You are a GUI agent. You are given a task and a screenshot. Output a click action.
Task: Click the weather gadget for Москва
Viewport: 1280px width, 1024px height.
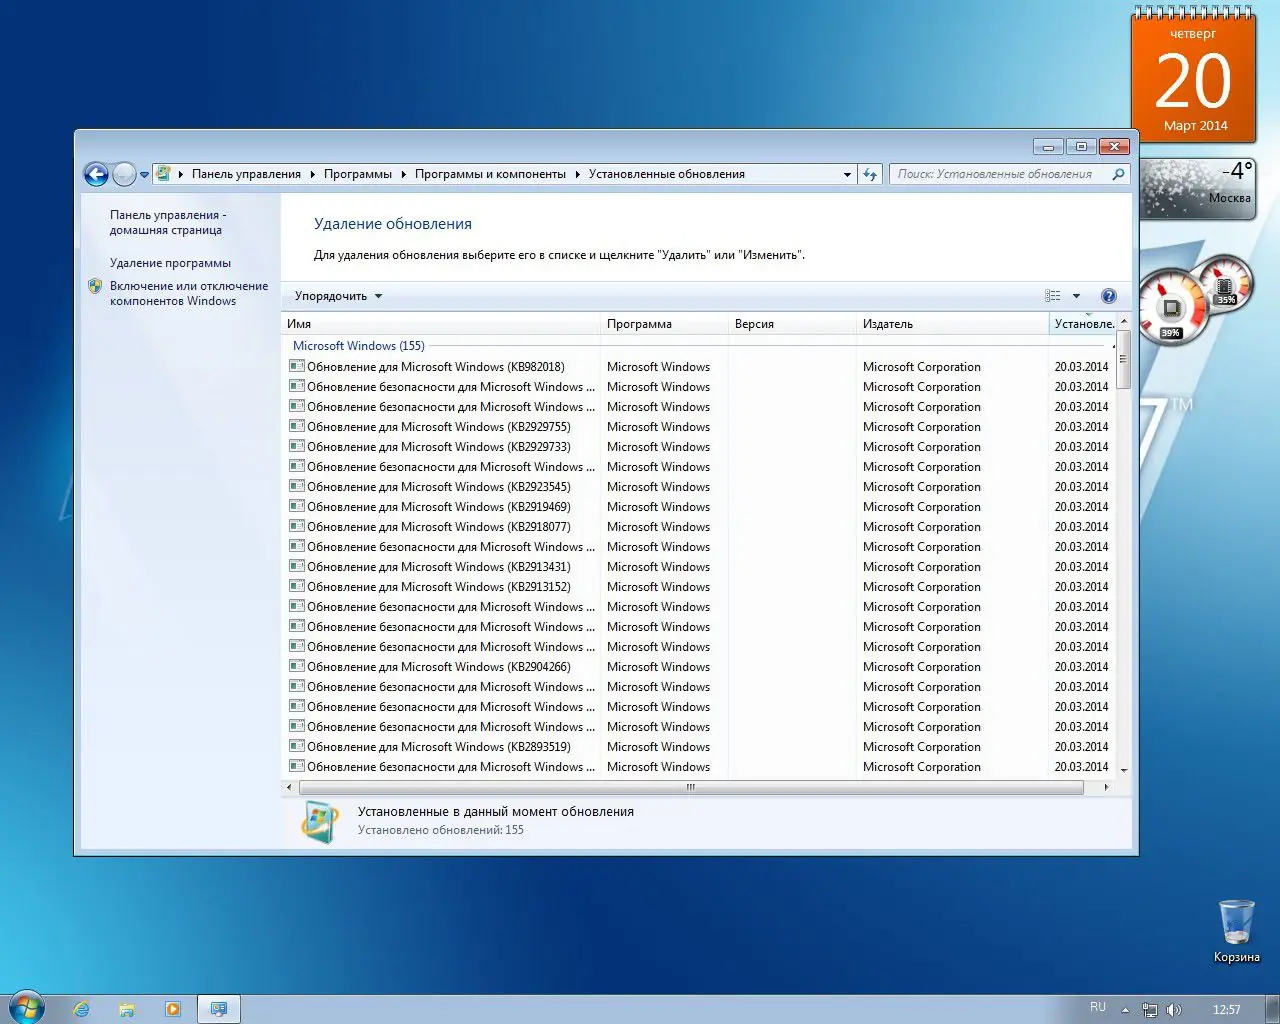[1197, 188]
